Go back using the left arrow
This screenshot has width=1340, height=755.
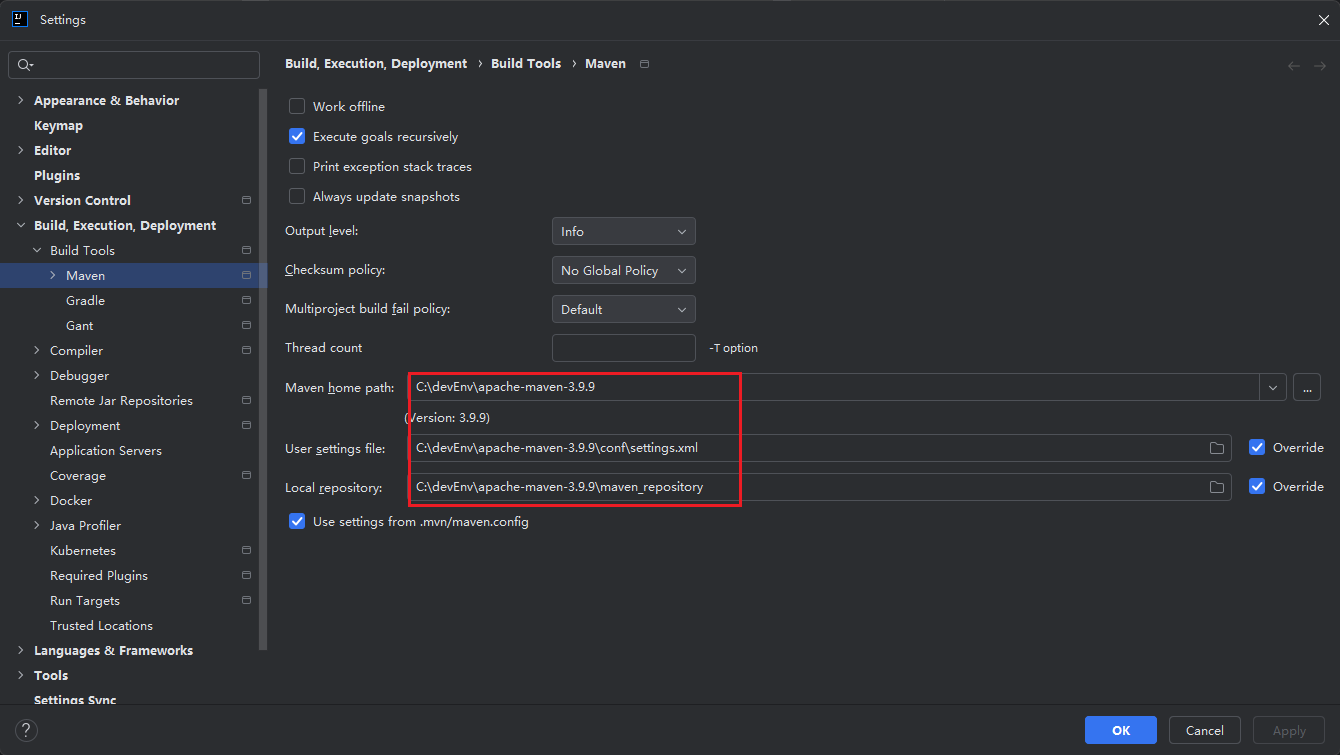click(x=1294, y=65)
